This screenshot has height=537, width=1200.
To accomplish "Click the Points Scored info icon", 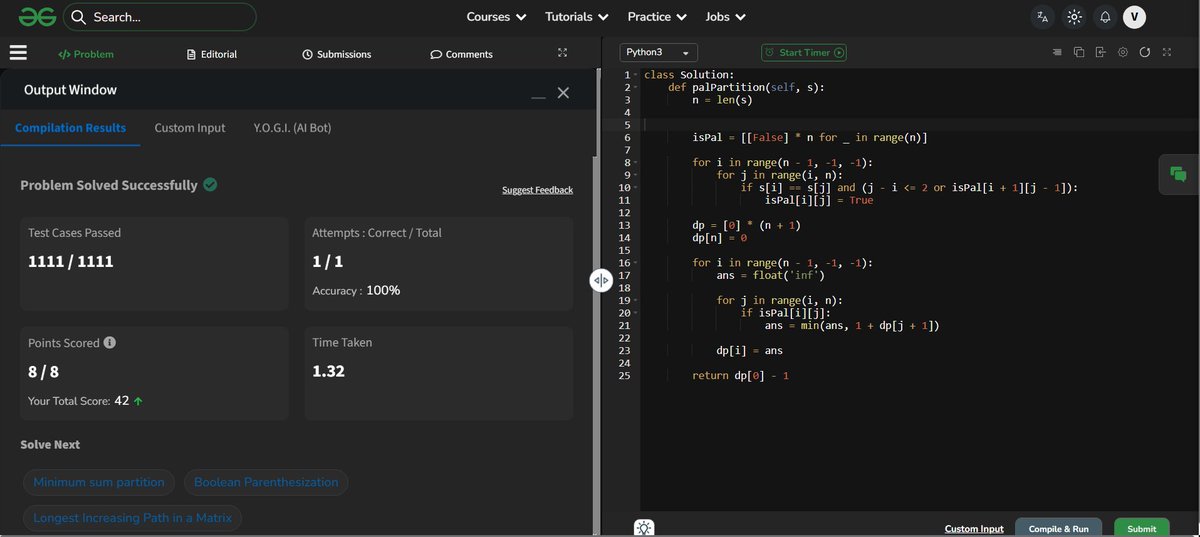I will (110, 342).
